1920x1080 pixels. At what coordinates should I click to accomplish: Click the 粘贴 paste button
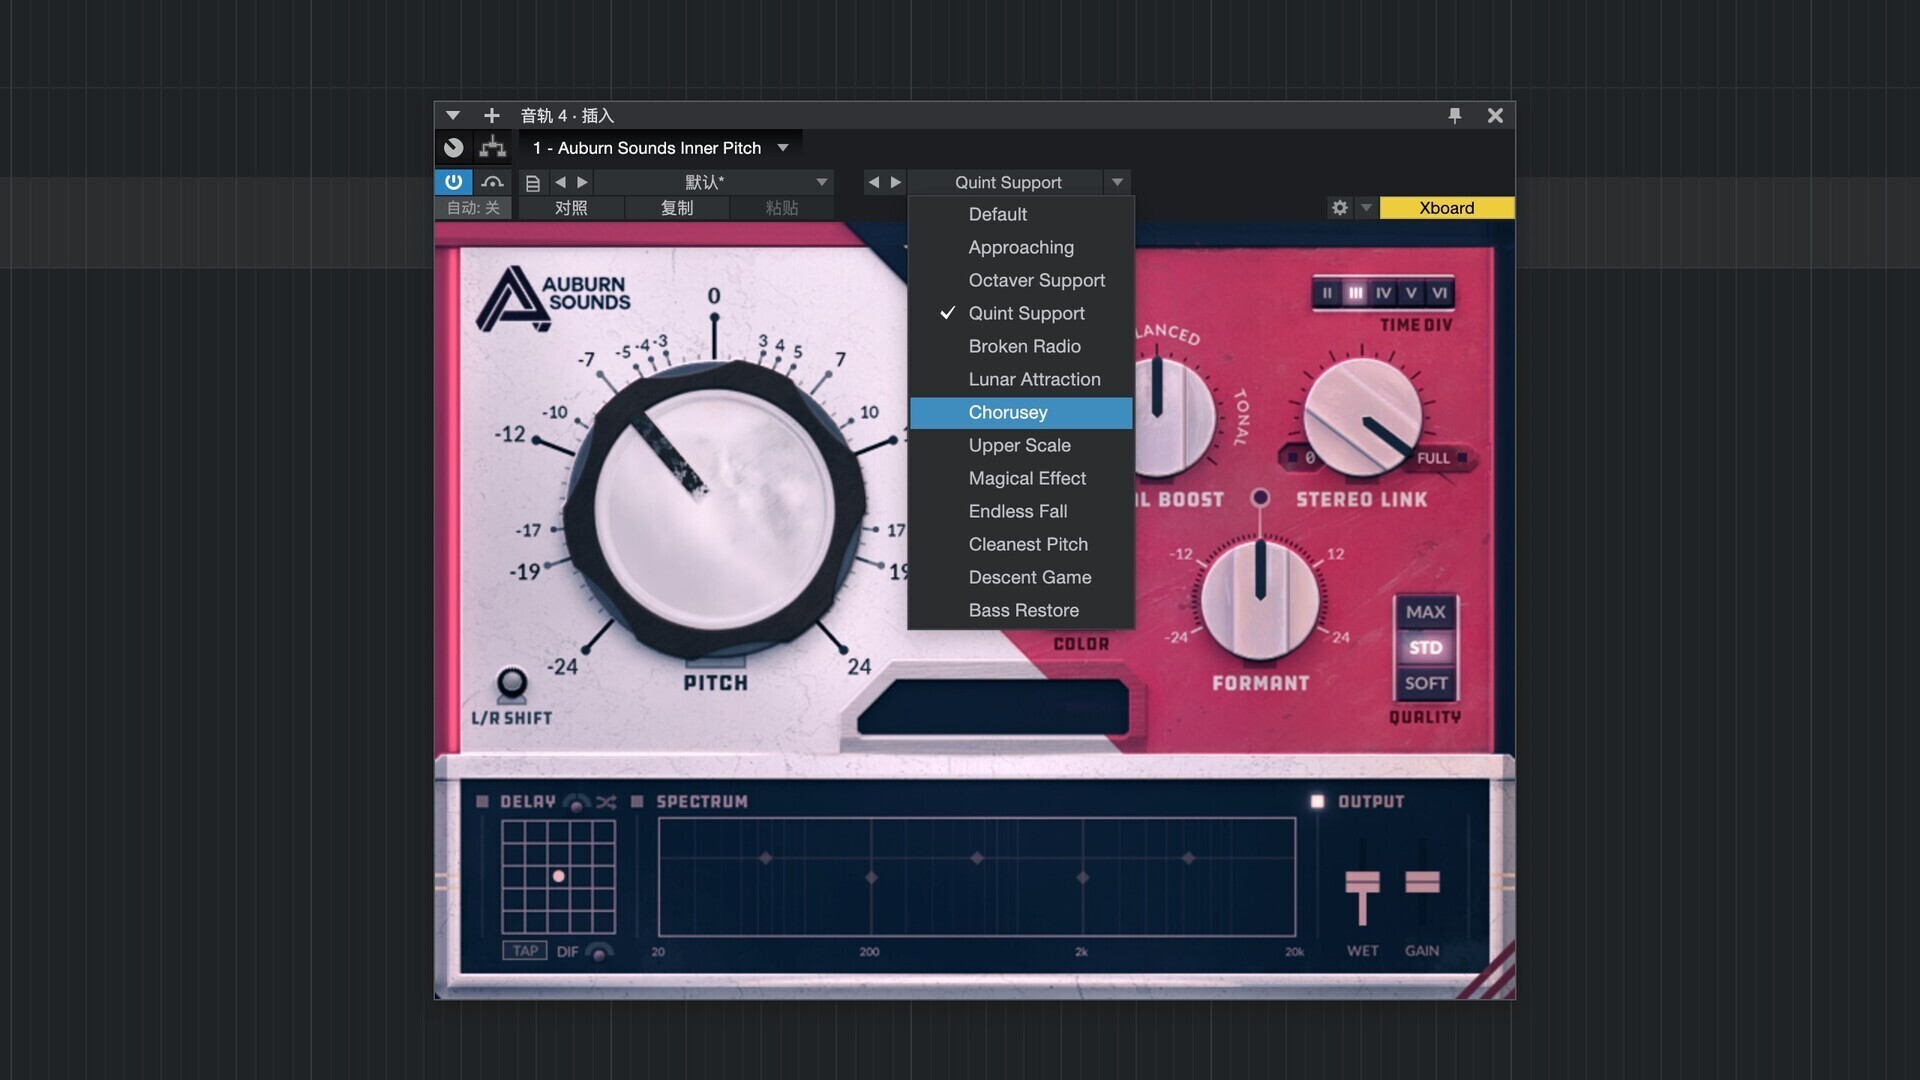click(x=781, y=208)
